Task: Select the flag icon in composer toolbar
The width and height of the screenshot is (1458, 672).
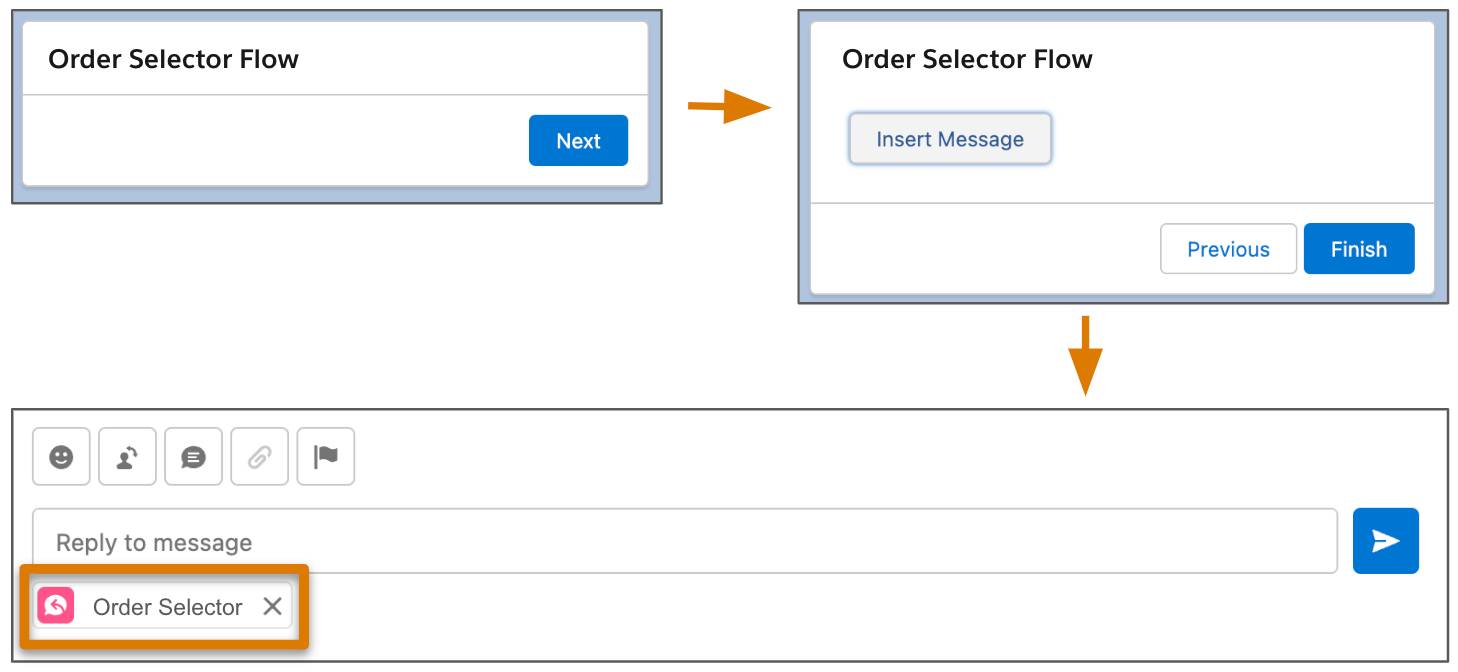Action: (x=326, y=457)
